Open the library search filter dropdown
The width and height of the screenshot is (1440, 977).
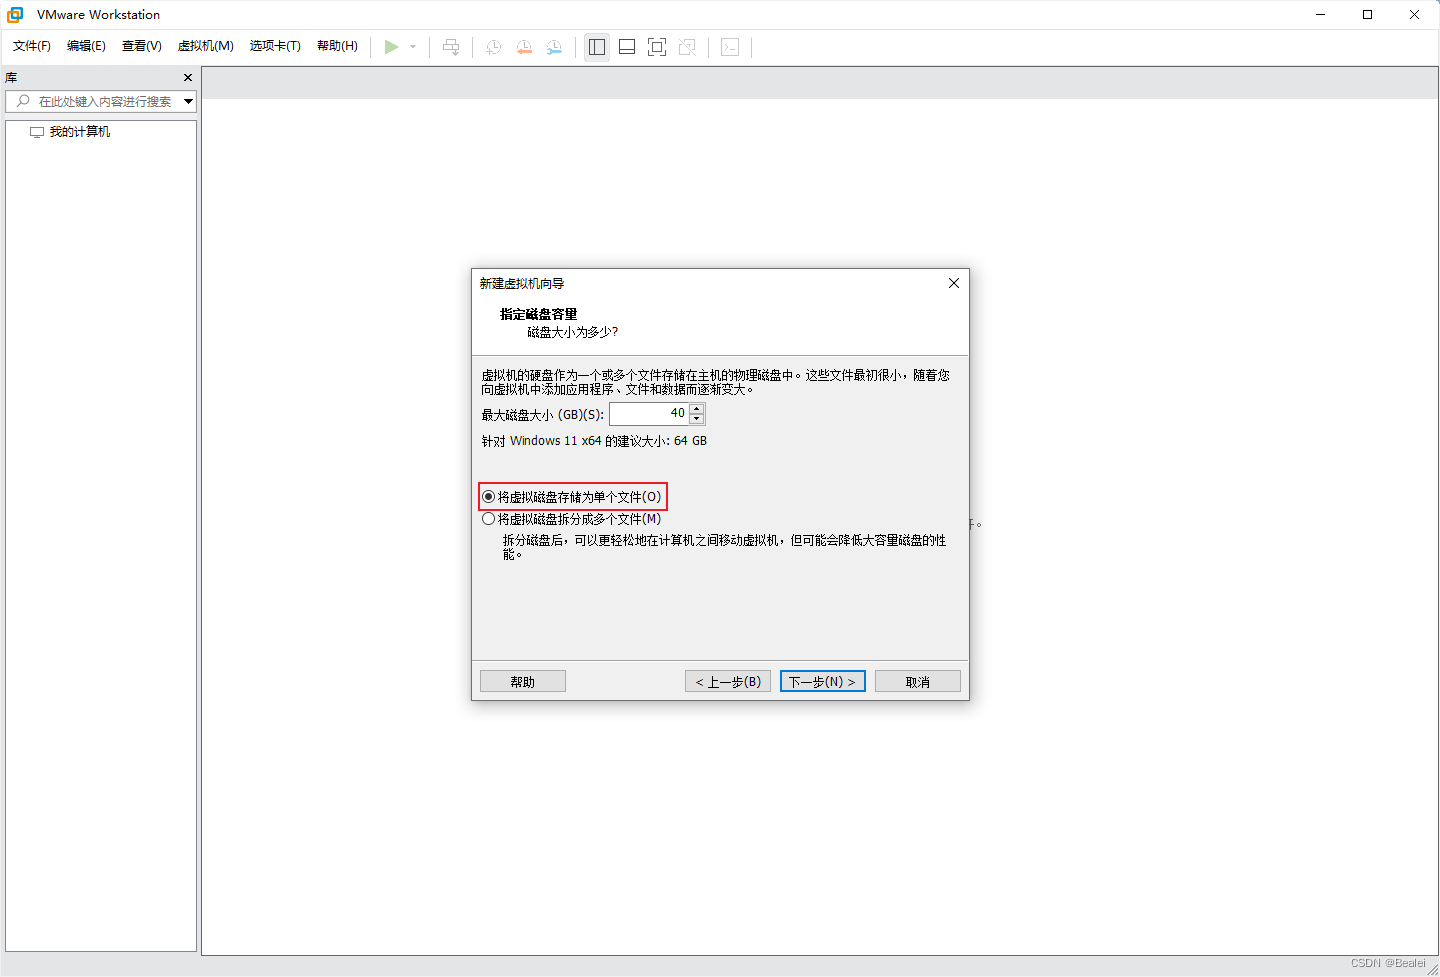click(x=188, y=101)
